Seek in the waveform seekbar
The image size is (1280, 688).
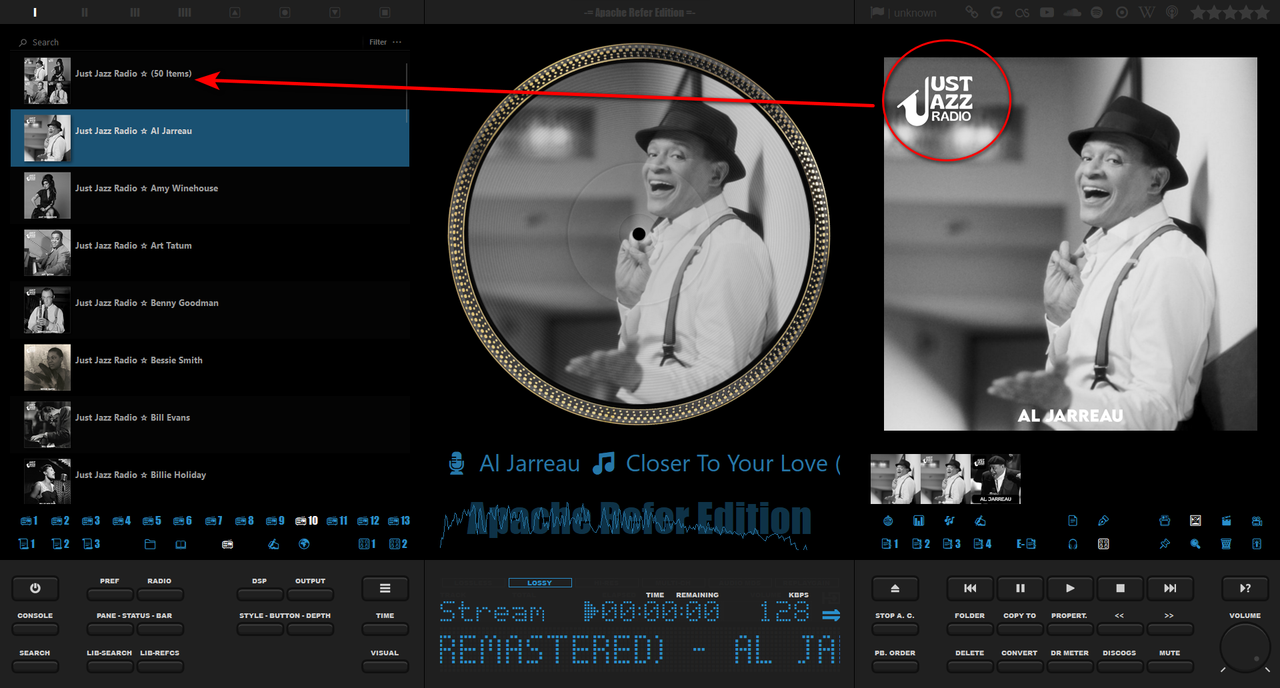625,526
